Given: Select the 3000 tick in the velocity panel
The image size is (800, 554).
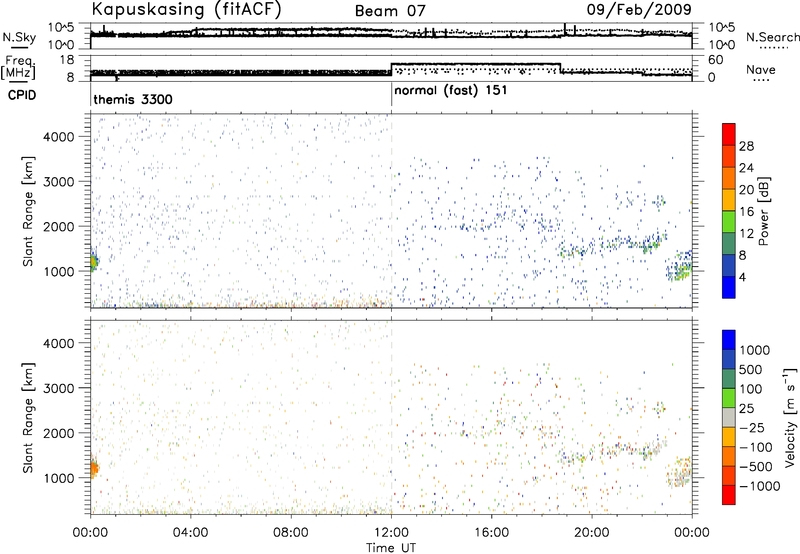Looking at the screenshot, I should coord(59,388).
